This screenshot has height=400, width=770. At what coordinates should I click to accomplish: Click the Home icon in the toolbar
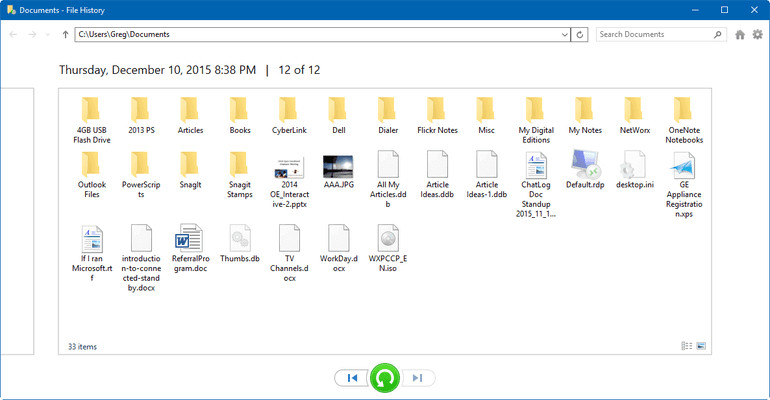pos(740,34)
